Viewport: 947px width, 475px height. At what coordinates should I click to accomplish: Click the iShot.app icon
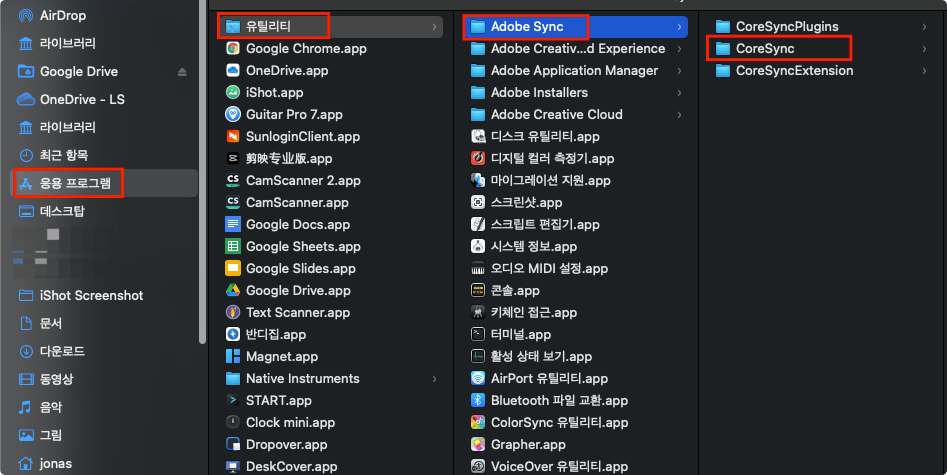tap(233, 92)
